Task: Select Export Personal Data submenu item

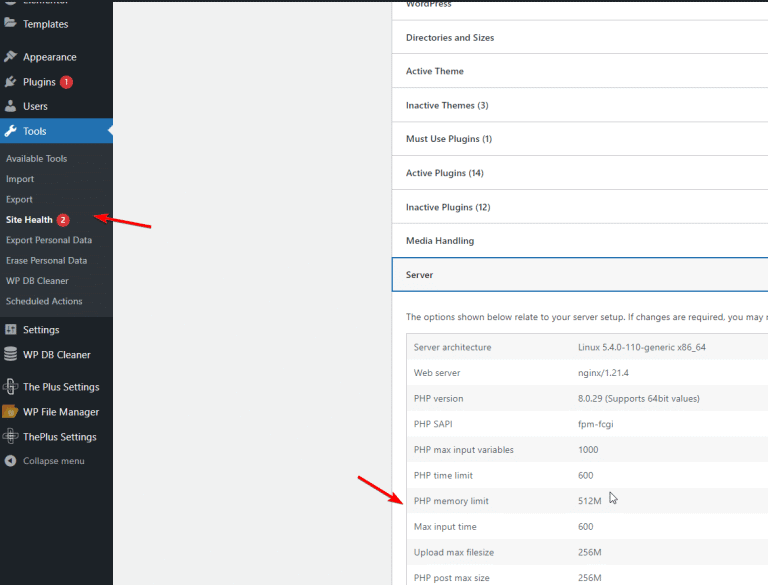Action: point(48,240)
